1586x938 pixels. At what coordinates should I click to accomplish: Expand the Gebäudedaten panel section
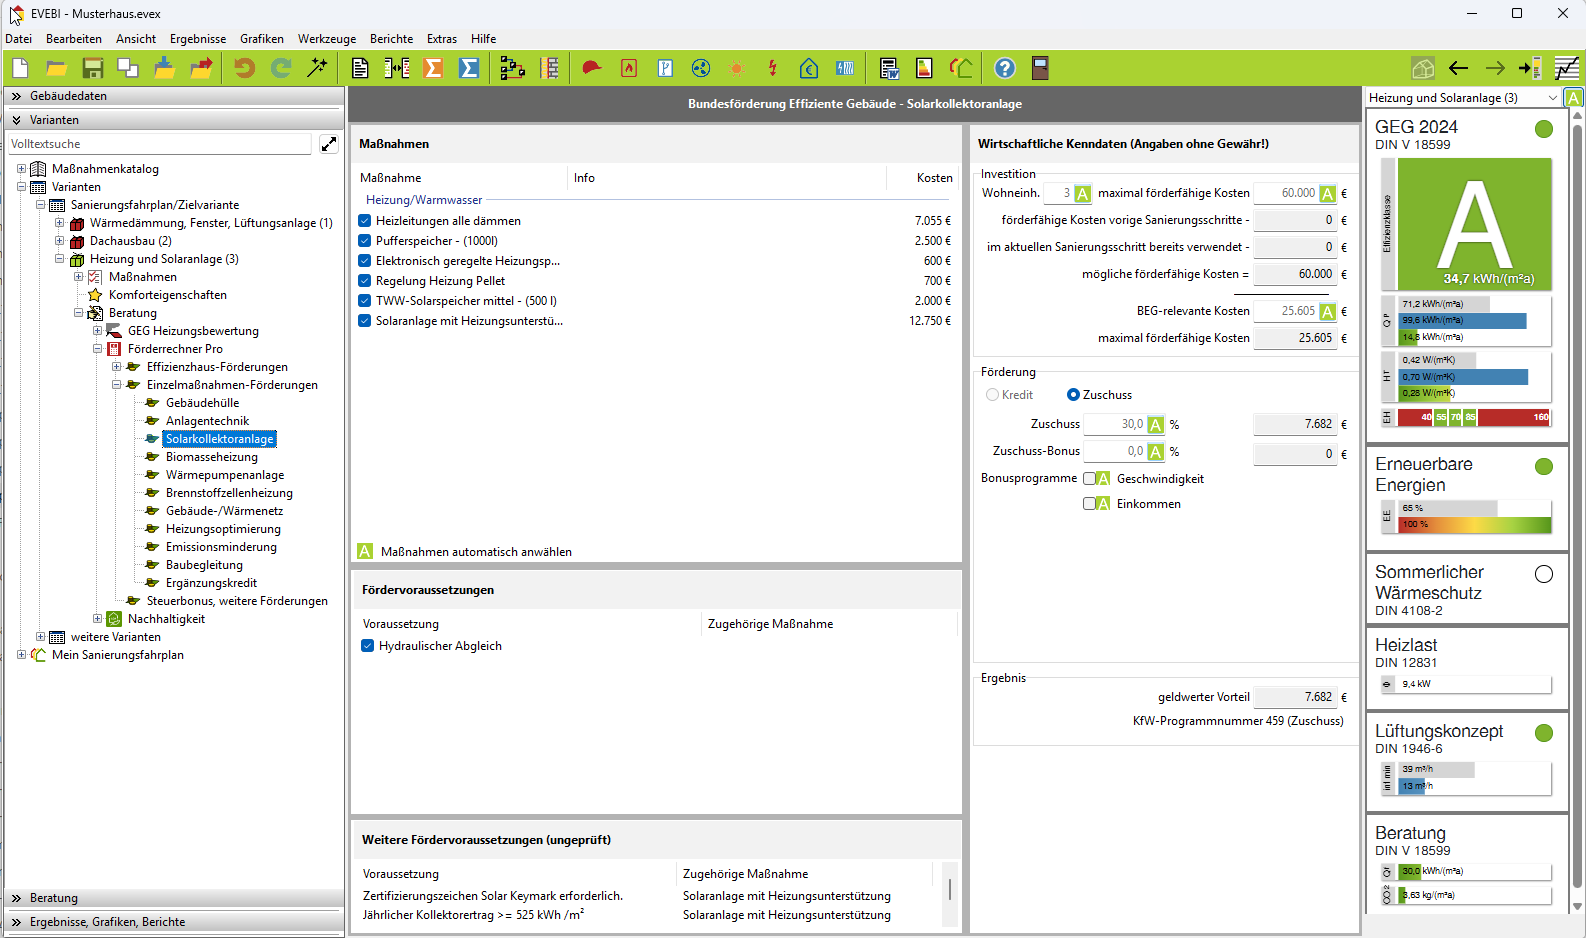[17, 96]
